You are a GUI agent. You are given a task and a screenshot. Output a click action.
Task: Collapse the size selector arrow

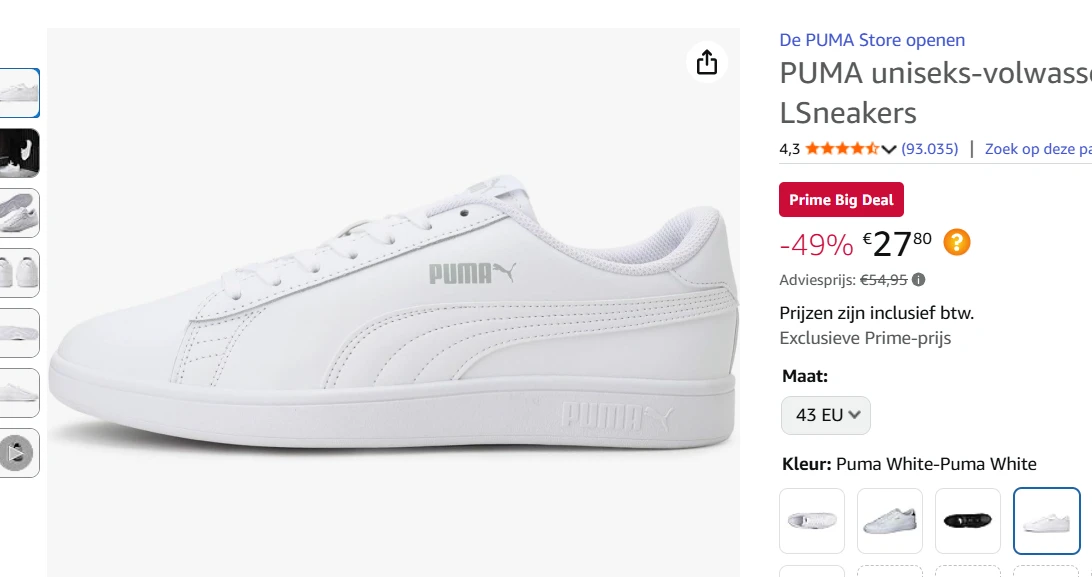click(x=853, y=414)
